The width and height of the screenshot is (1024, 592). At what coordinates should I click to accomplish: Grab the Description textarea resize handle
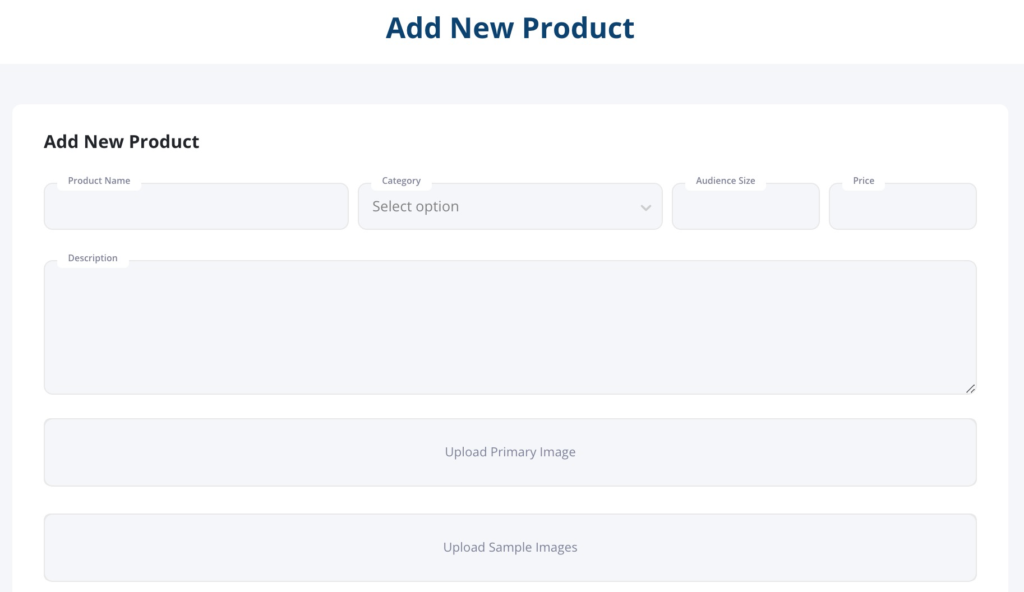pyautogui.click(x=970, y=389)
